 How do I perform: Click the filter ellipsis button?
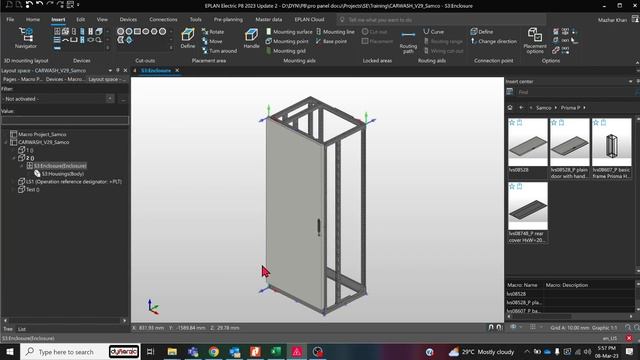[123, 99]
